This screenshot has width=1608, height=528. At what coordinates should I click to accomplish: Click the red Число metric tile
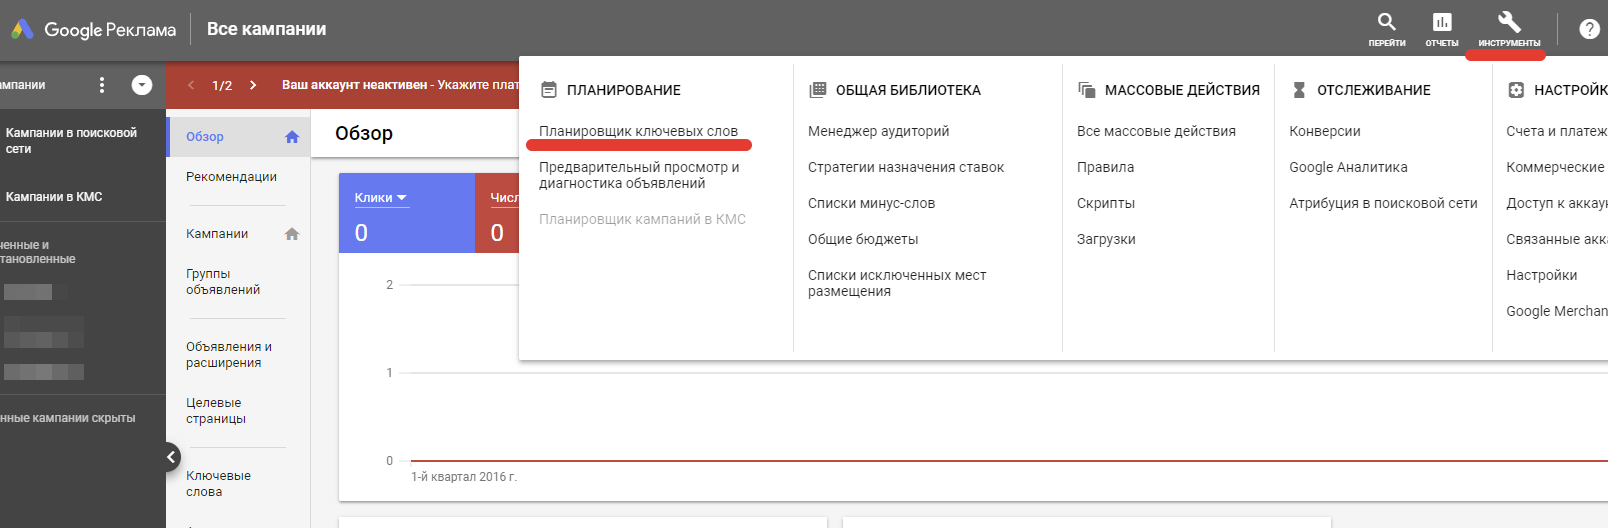click(x=498, y=213)
